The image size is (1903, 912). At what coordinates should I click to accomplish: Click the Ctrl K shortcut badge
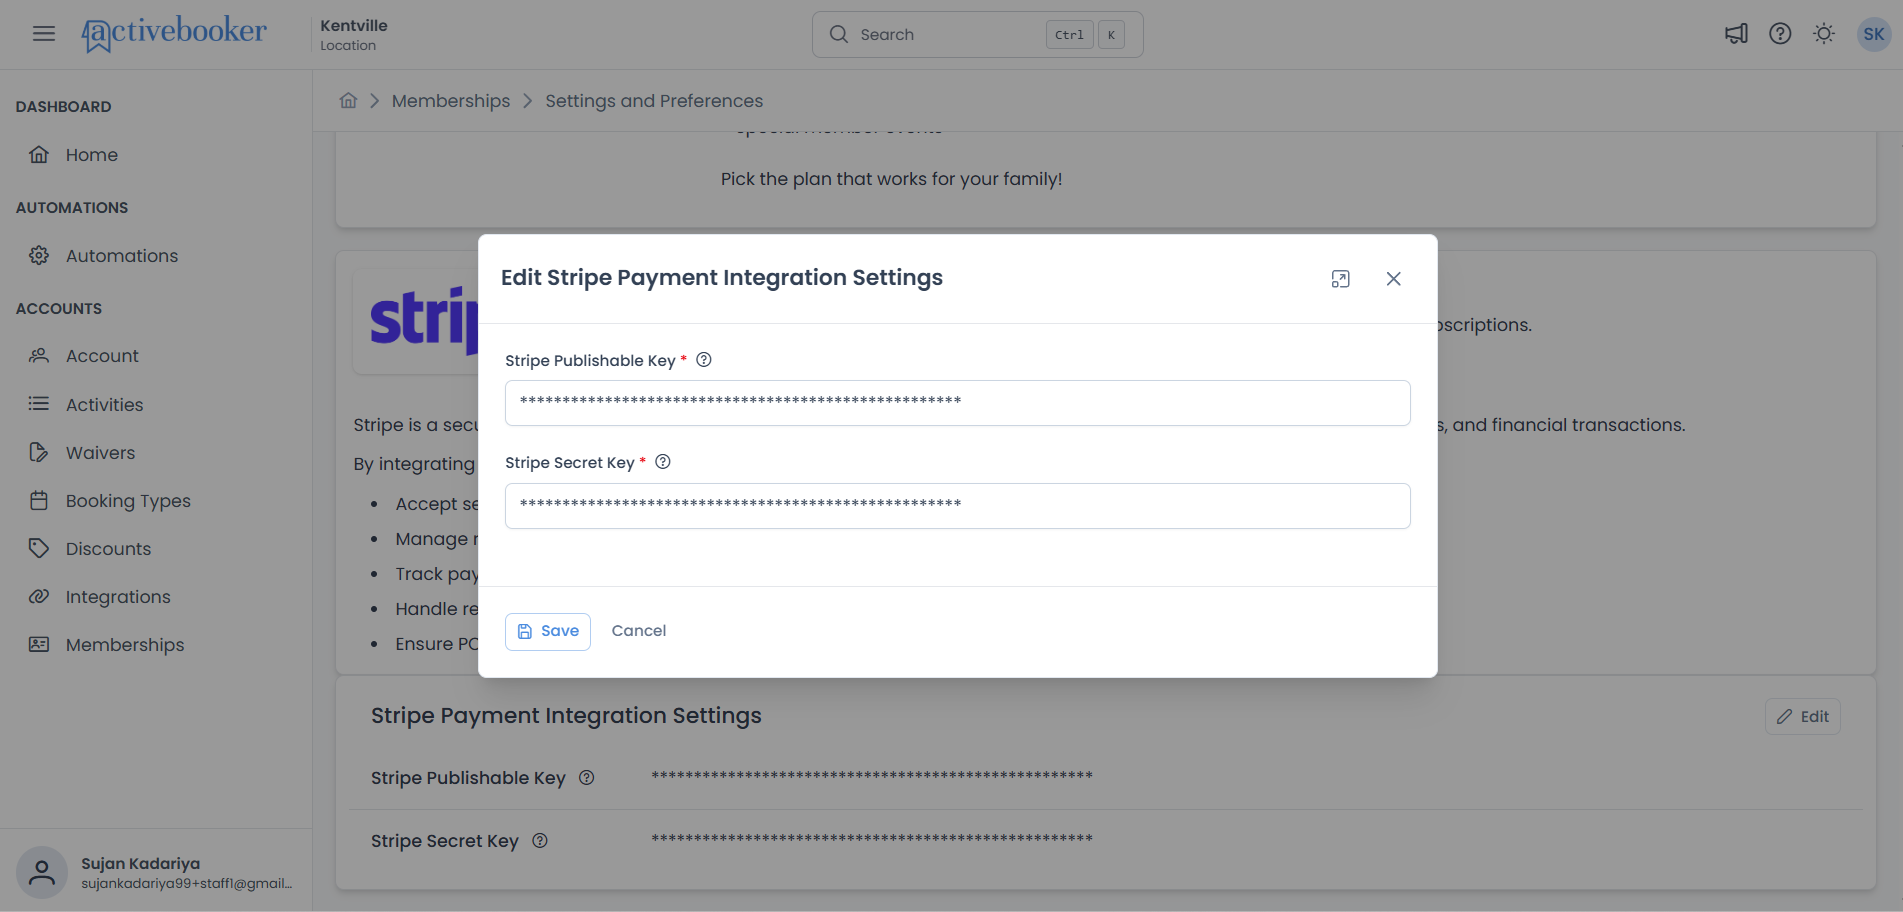click(1085, 35)
